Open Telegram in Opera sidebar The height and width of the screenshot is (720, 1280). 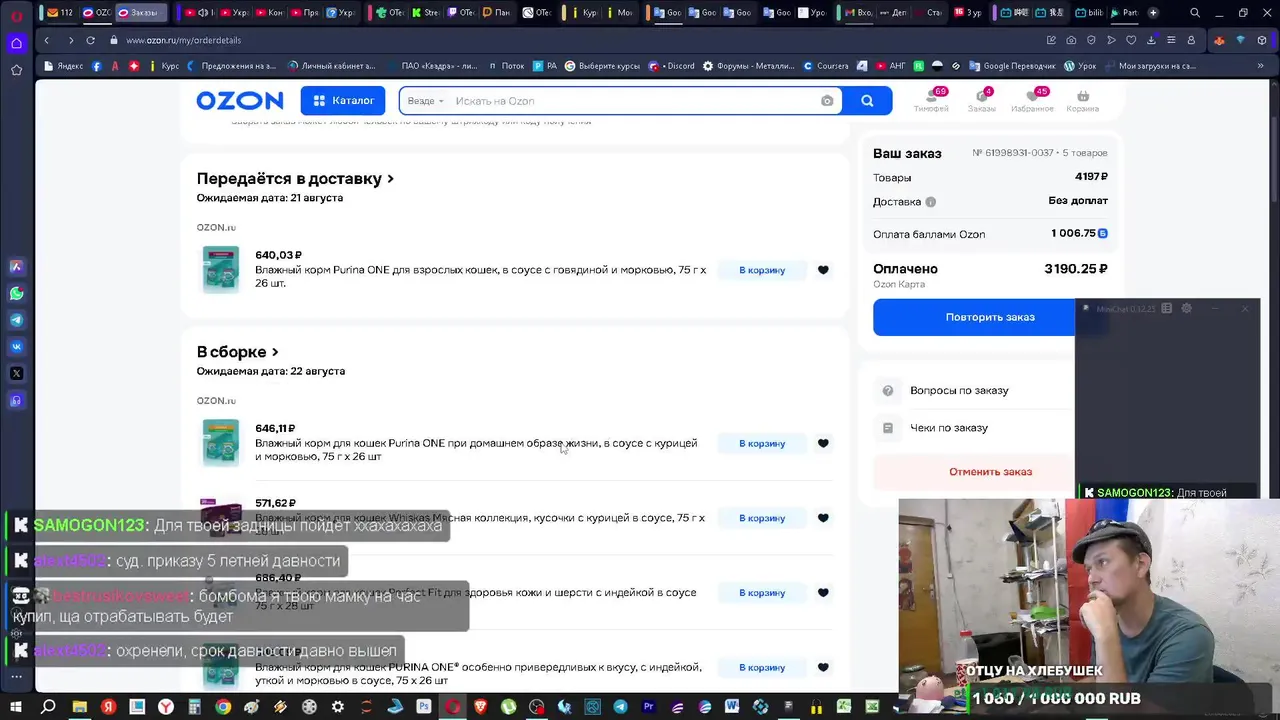(x=16, y=320)
